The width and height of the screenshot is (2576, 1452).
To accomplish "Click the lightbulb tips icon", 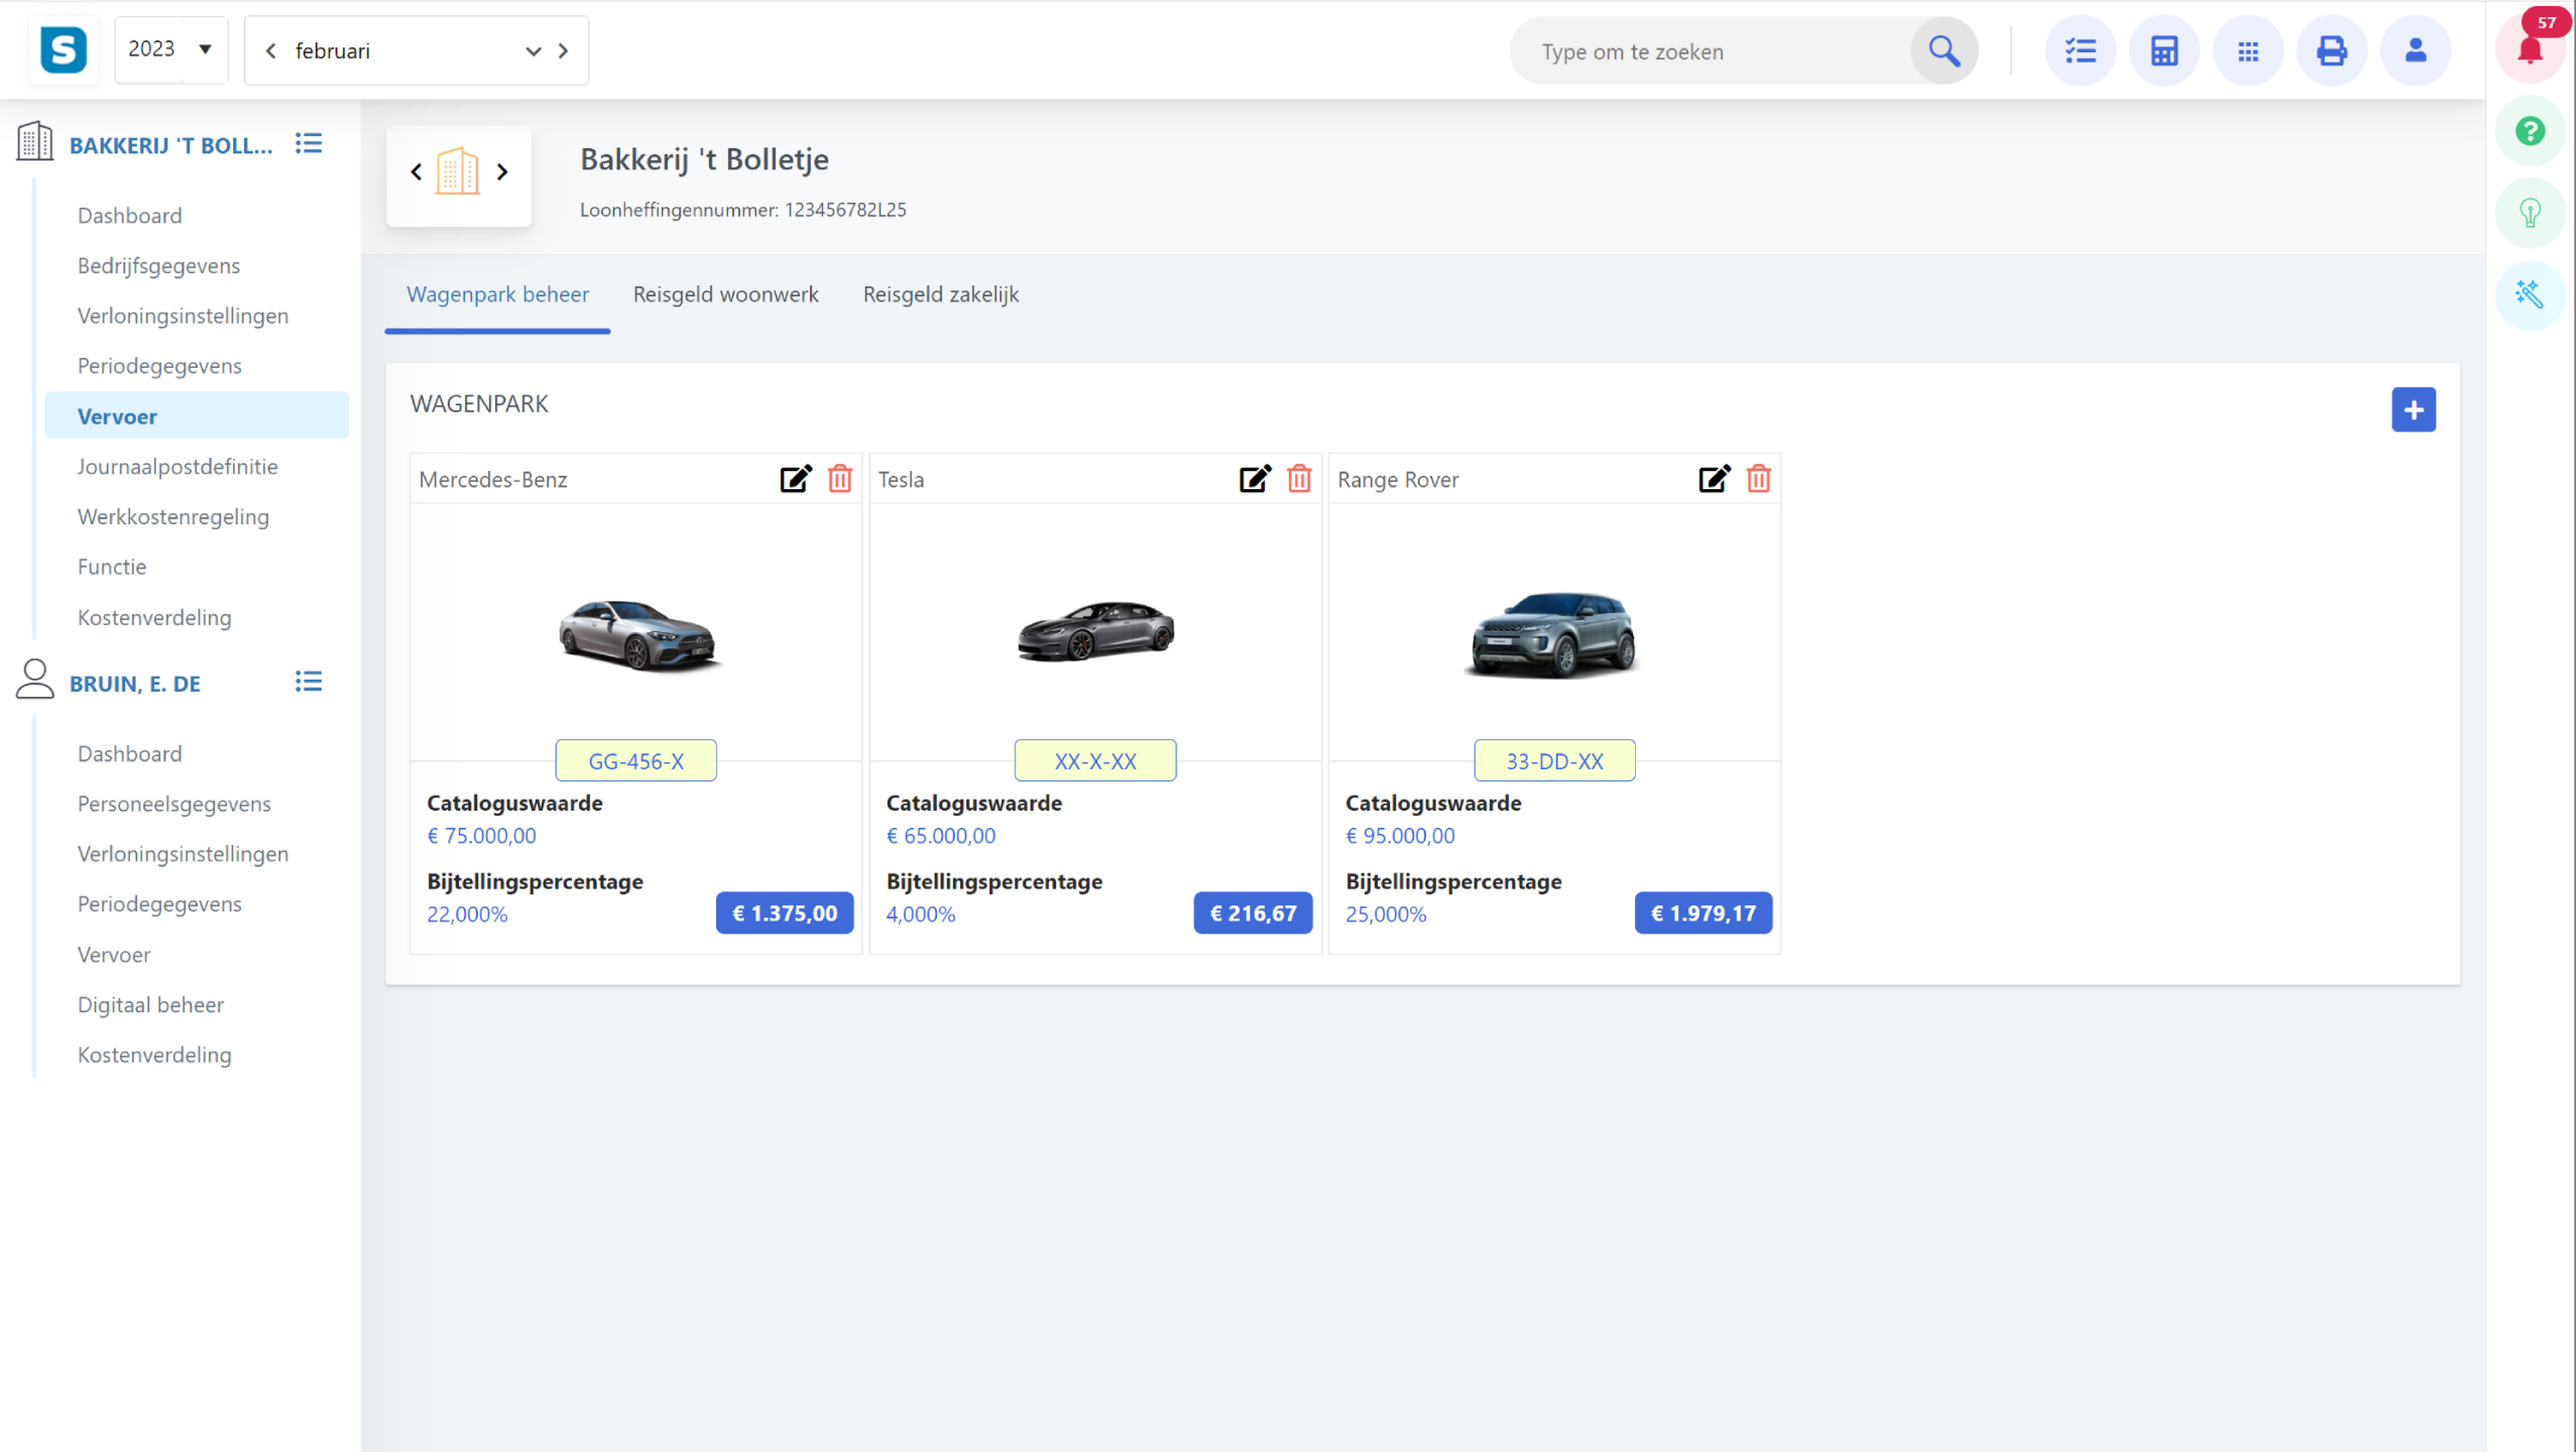I will (x=2531, y=213).
